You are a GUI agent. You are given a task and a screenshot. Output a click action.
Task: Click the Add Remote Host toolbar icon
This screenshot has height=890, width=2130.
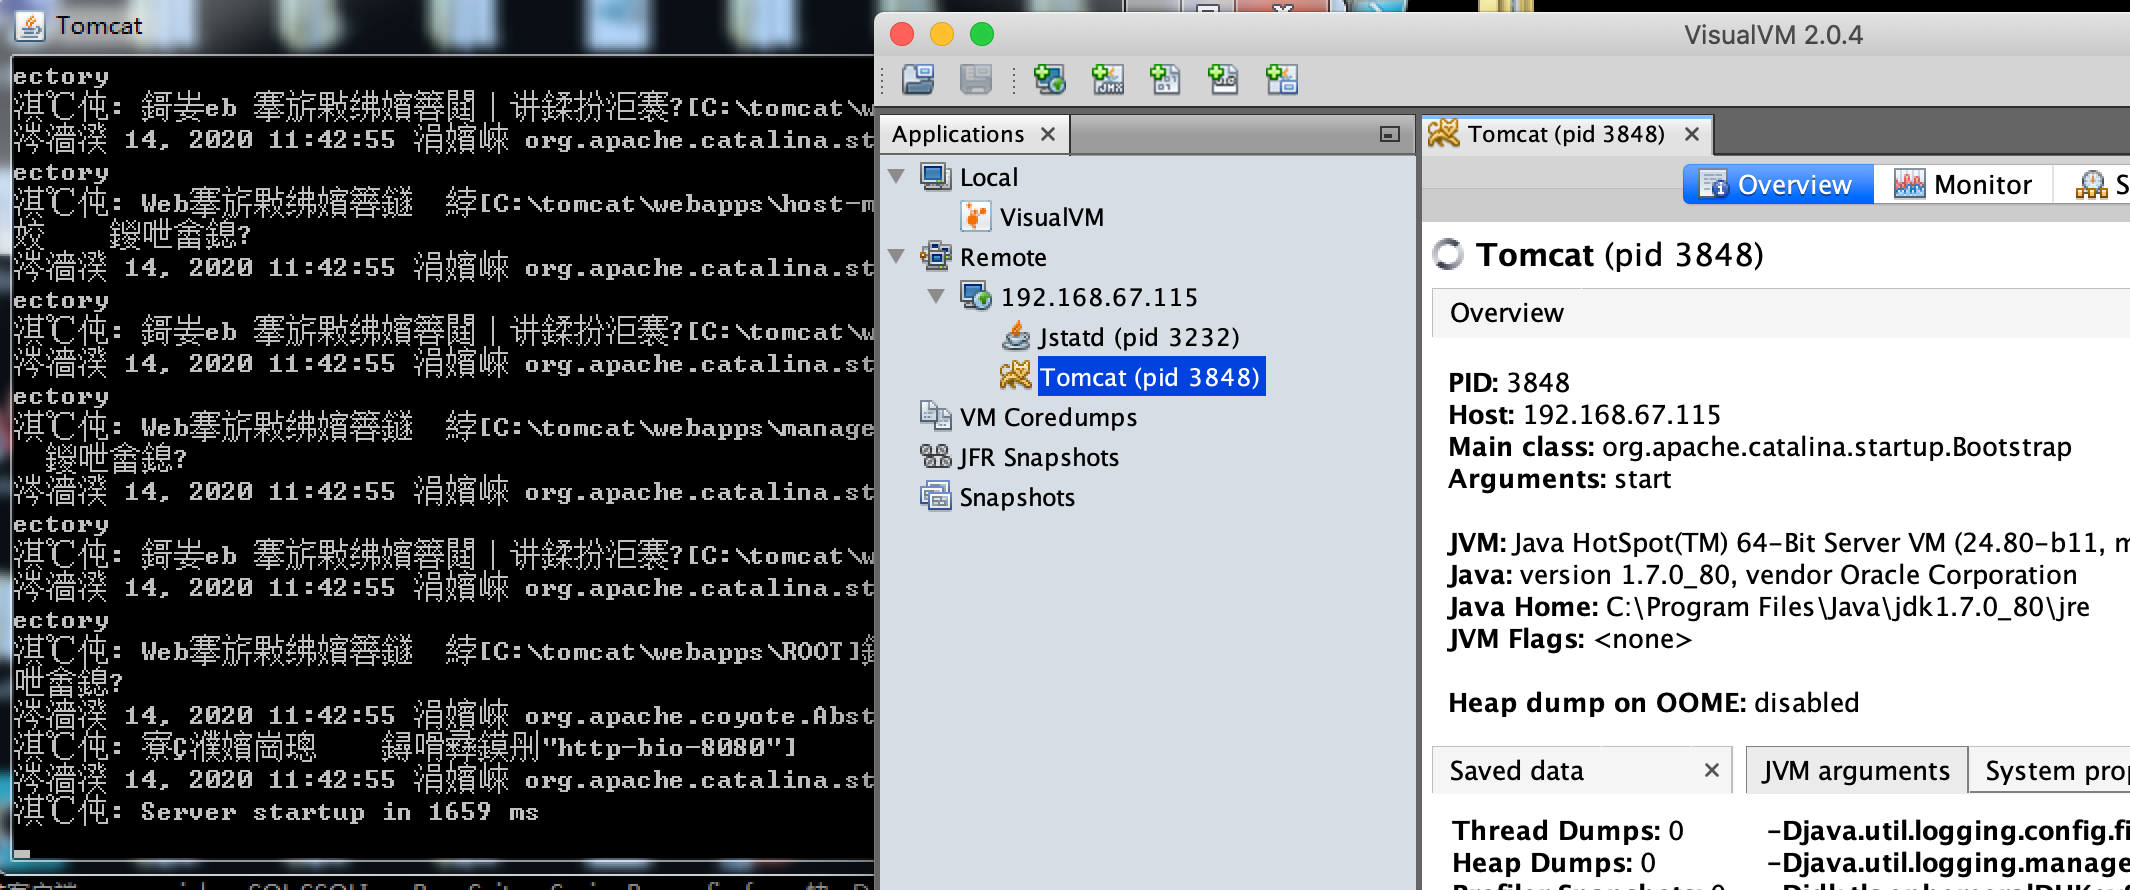1049,79
